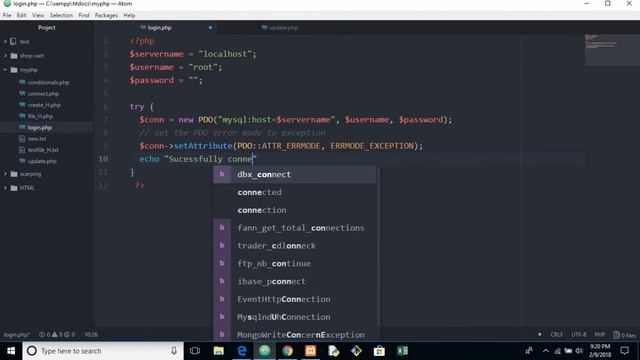This screenshot has height=360, width=640.
Task: Click login.php file name in status bar
Action: (x=16, y=335)
